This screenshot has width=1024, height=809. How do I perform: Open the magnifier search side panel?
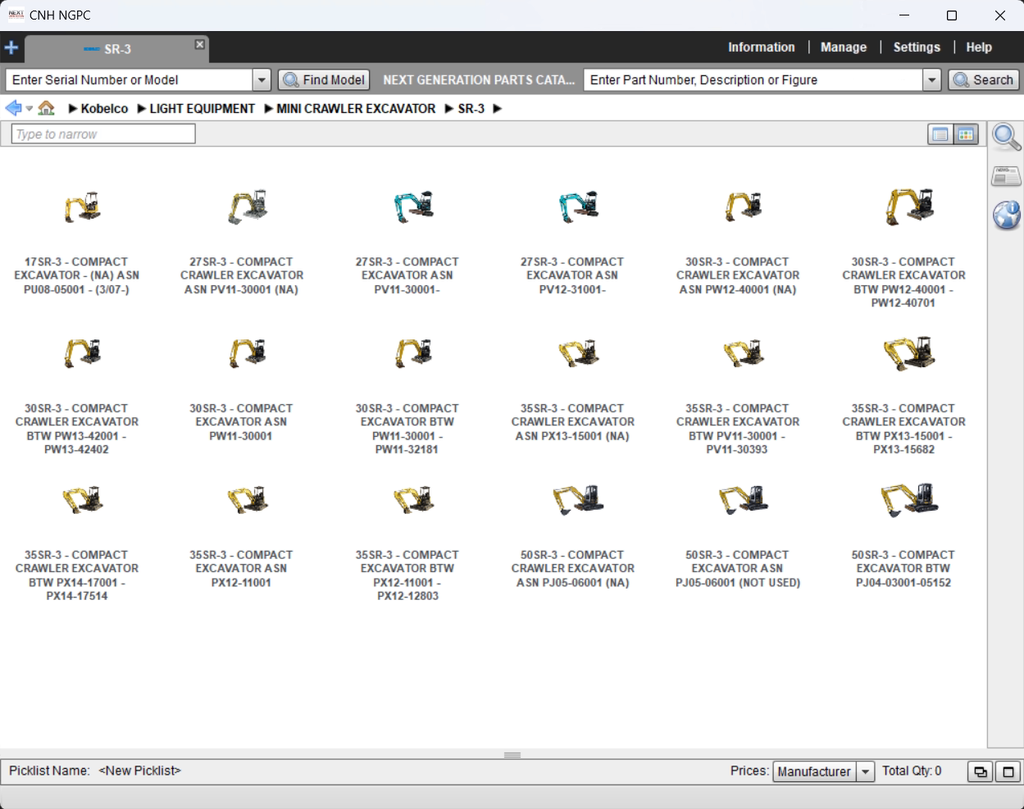pyautogui.click(x=1006, y=137)
